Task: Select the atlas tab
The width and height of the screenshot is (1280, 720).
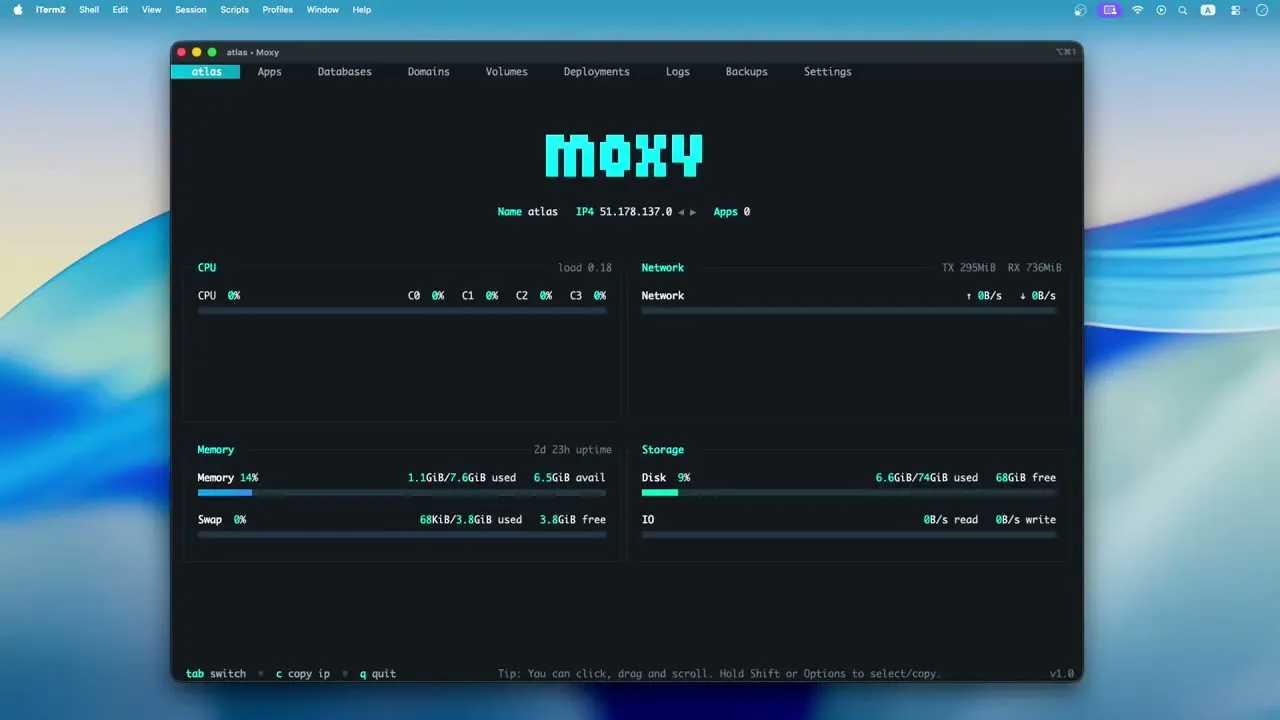Action: coord(206,72)
